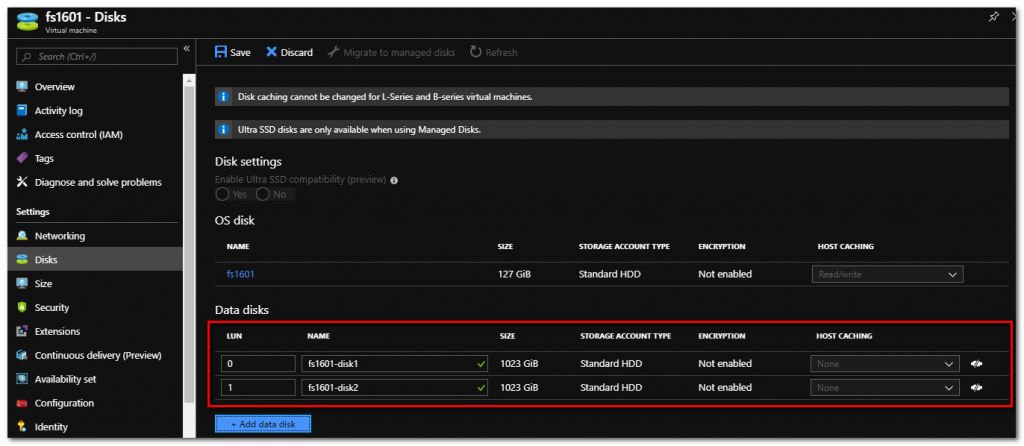Click the info icon on Ultra SSD notice
Screen dimensions: 1024x446
point(223,130)
